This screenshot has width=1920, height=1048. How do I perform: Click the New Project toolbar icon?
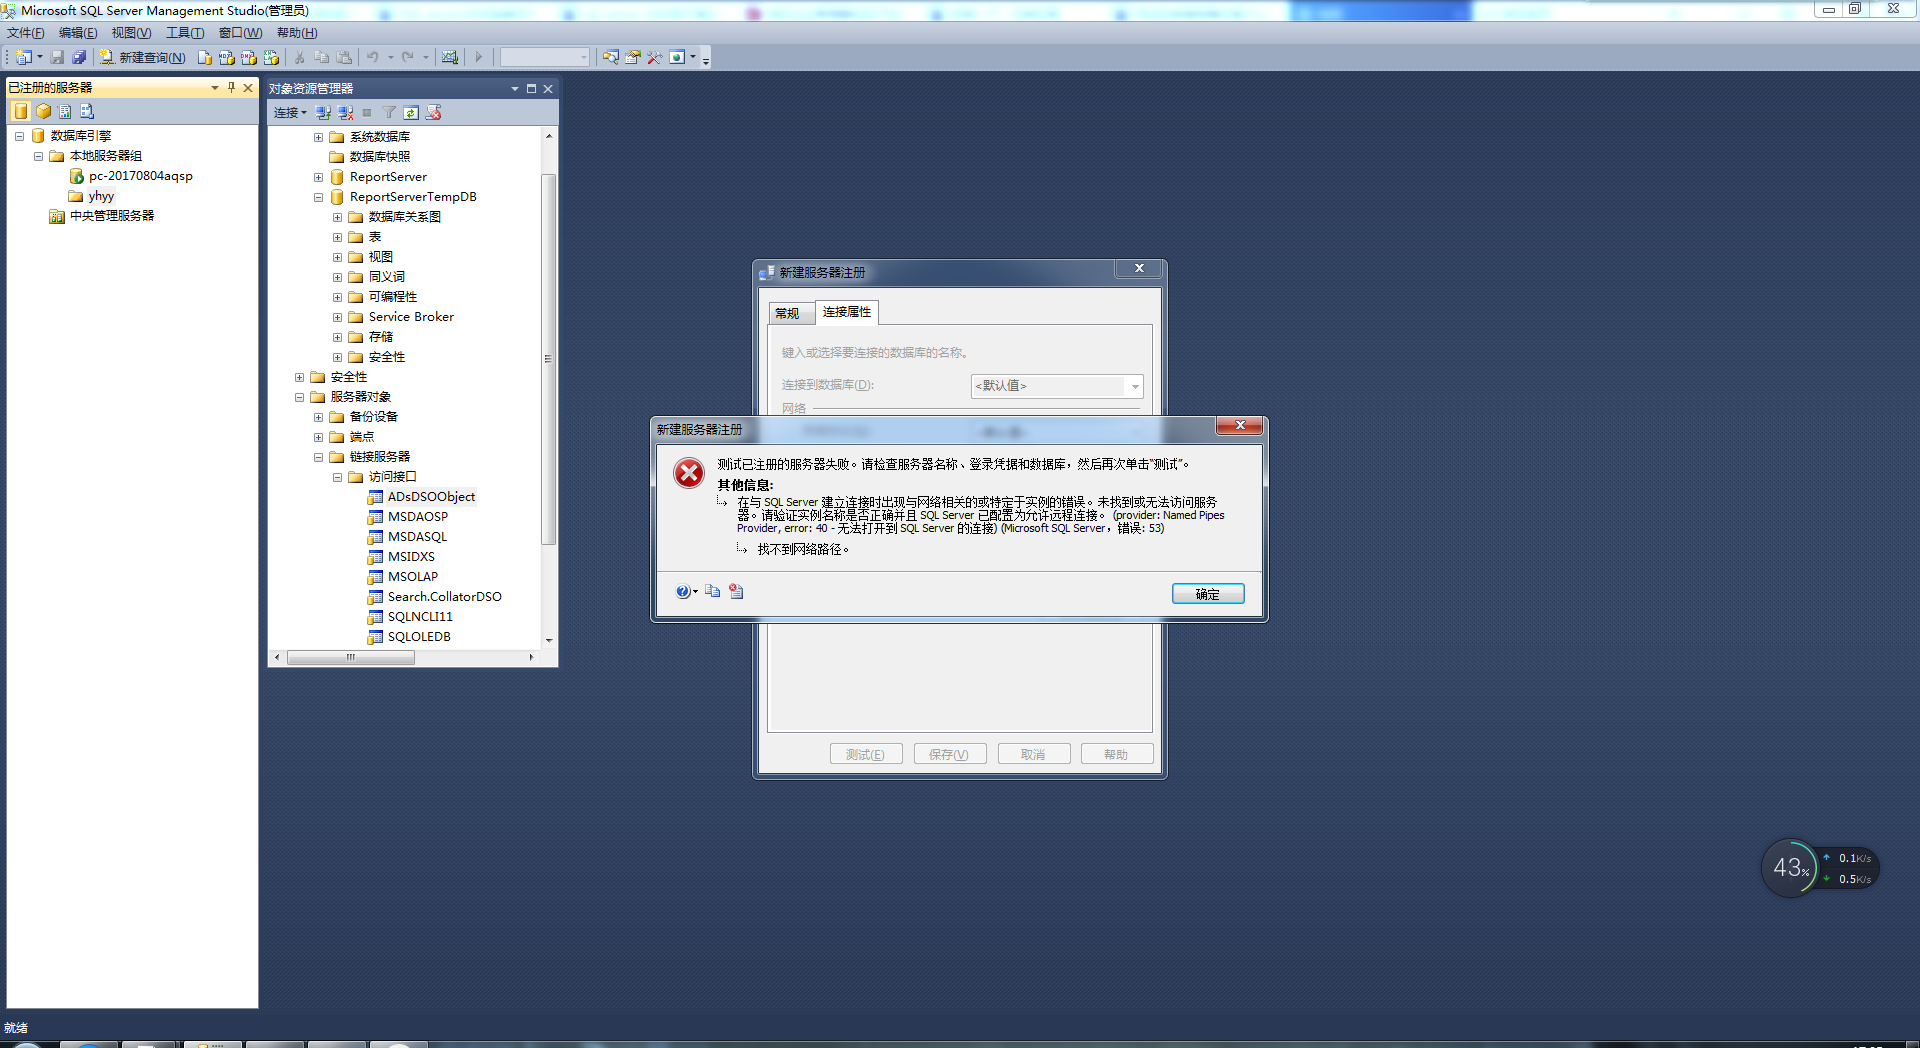point(24,58)
